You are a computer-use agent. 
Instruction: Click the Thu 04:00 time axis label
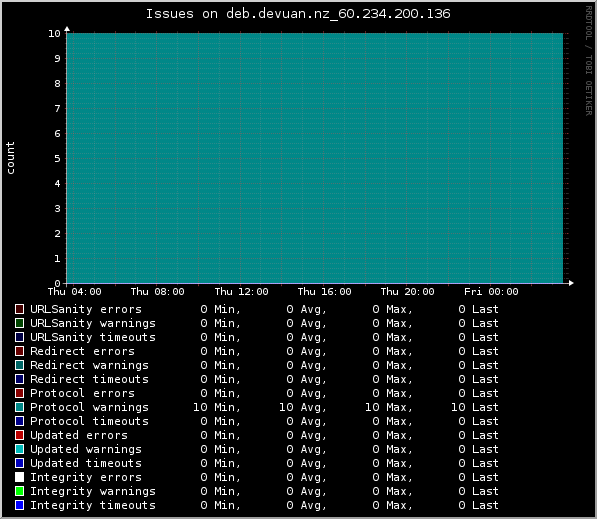coord(75,292)
